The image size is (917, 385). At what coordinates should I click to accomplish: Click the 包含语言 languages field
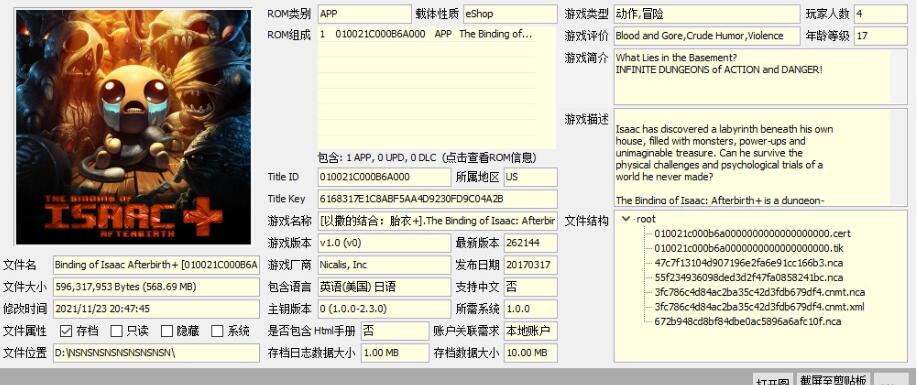(x=384, y=287)
